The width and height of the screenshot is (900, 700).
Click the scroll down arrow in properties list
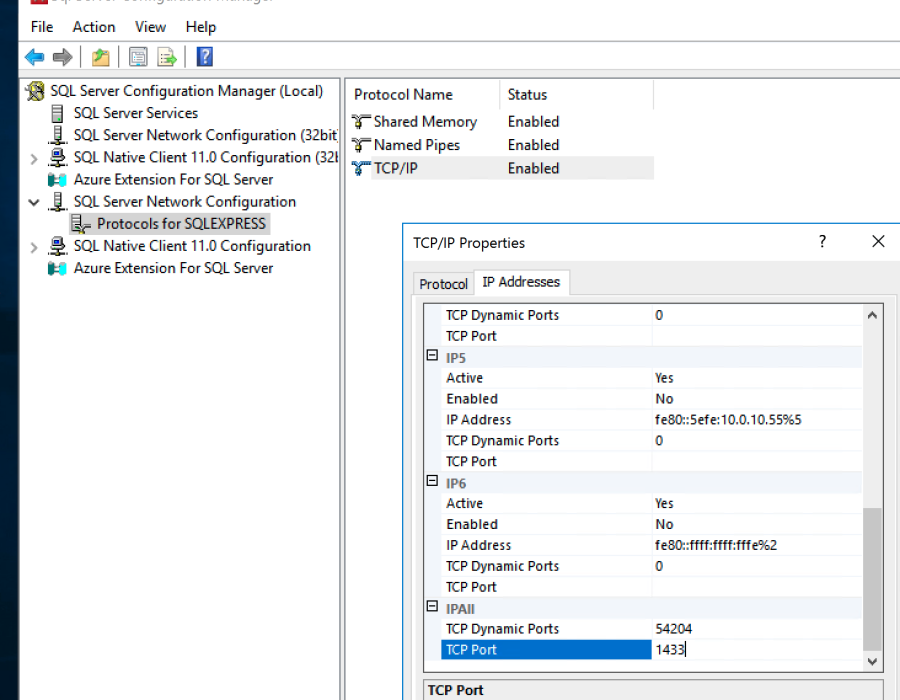(x=872, y=662)
